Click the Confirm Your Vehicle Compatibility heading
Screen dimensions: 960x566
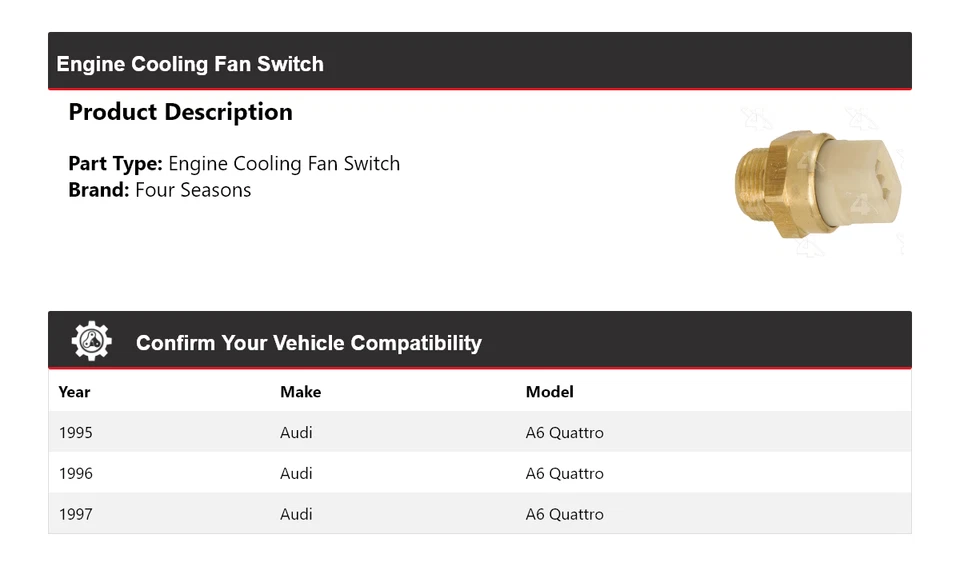click(x=308, y=343)
